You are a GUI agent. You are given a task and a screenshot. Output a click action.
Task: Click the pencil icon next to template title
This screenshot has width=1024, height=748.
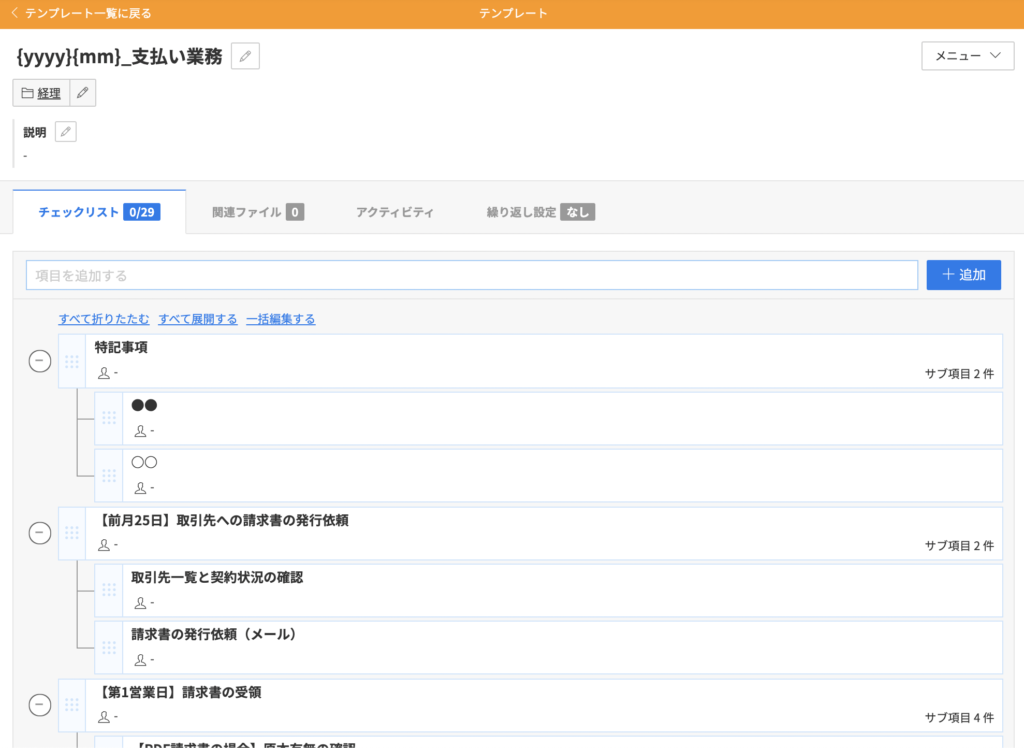point(245,56)
